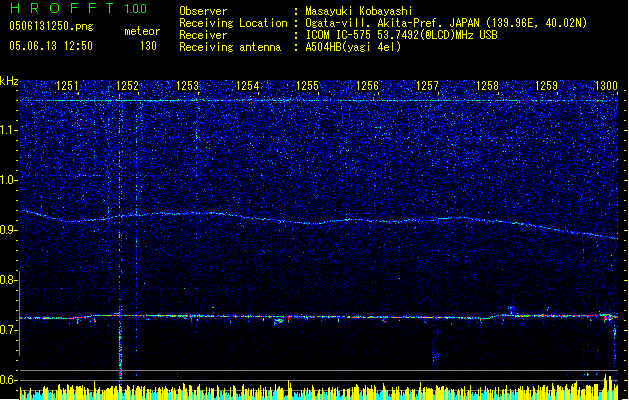Click the Receiving antenna label
629x400 pixels.
pos(230,47)
